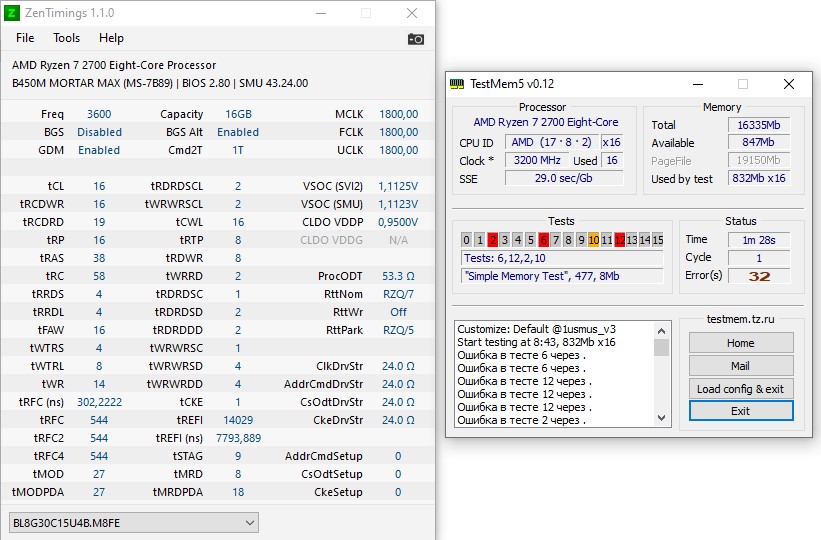
Task: Click the log scrollbar thumb in TestMem5
Action: click(661, 348)
